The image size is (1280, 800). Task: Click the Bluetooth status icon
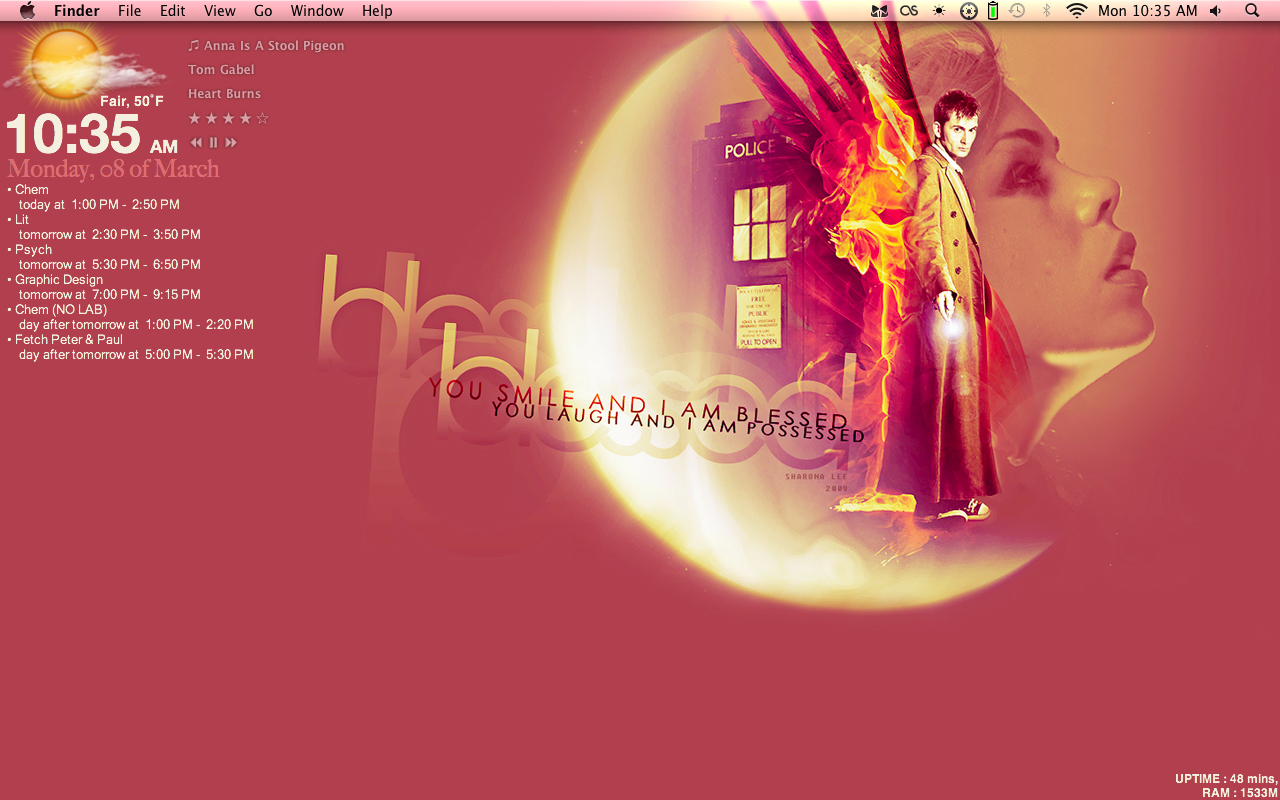click(1047, 11)
